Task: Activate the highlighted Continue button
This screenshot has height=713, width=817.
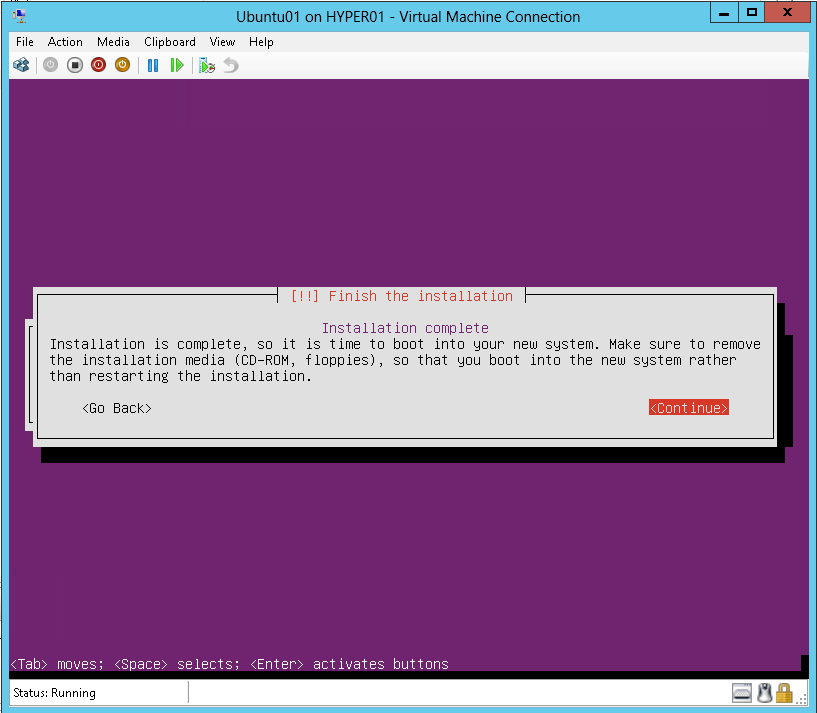Action: 688,408
